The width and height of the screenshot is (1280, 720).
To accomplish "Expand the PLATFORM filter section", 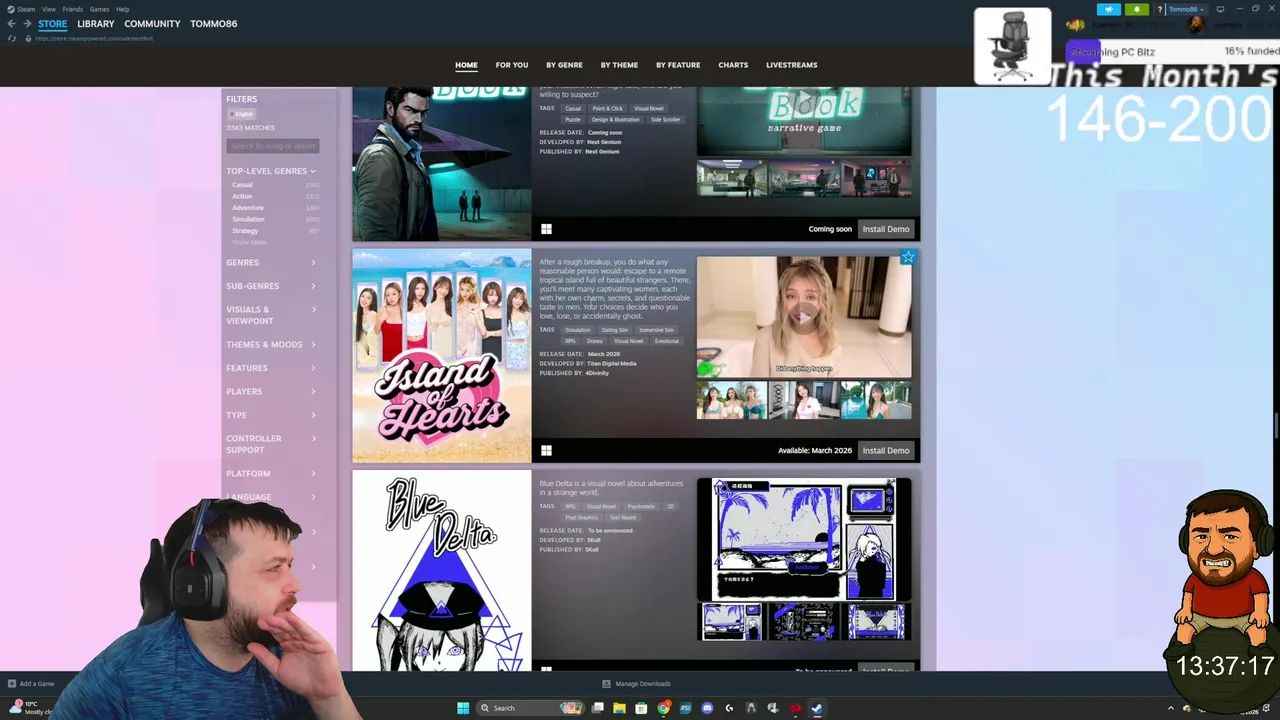I will click(271, 474).
